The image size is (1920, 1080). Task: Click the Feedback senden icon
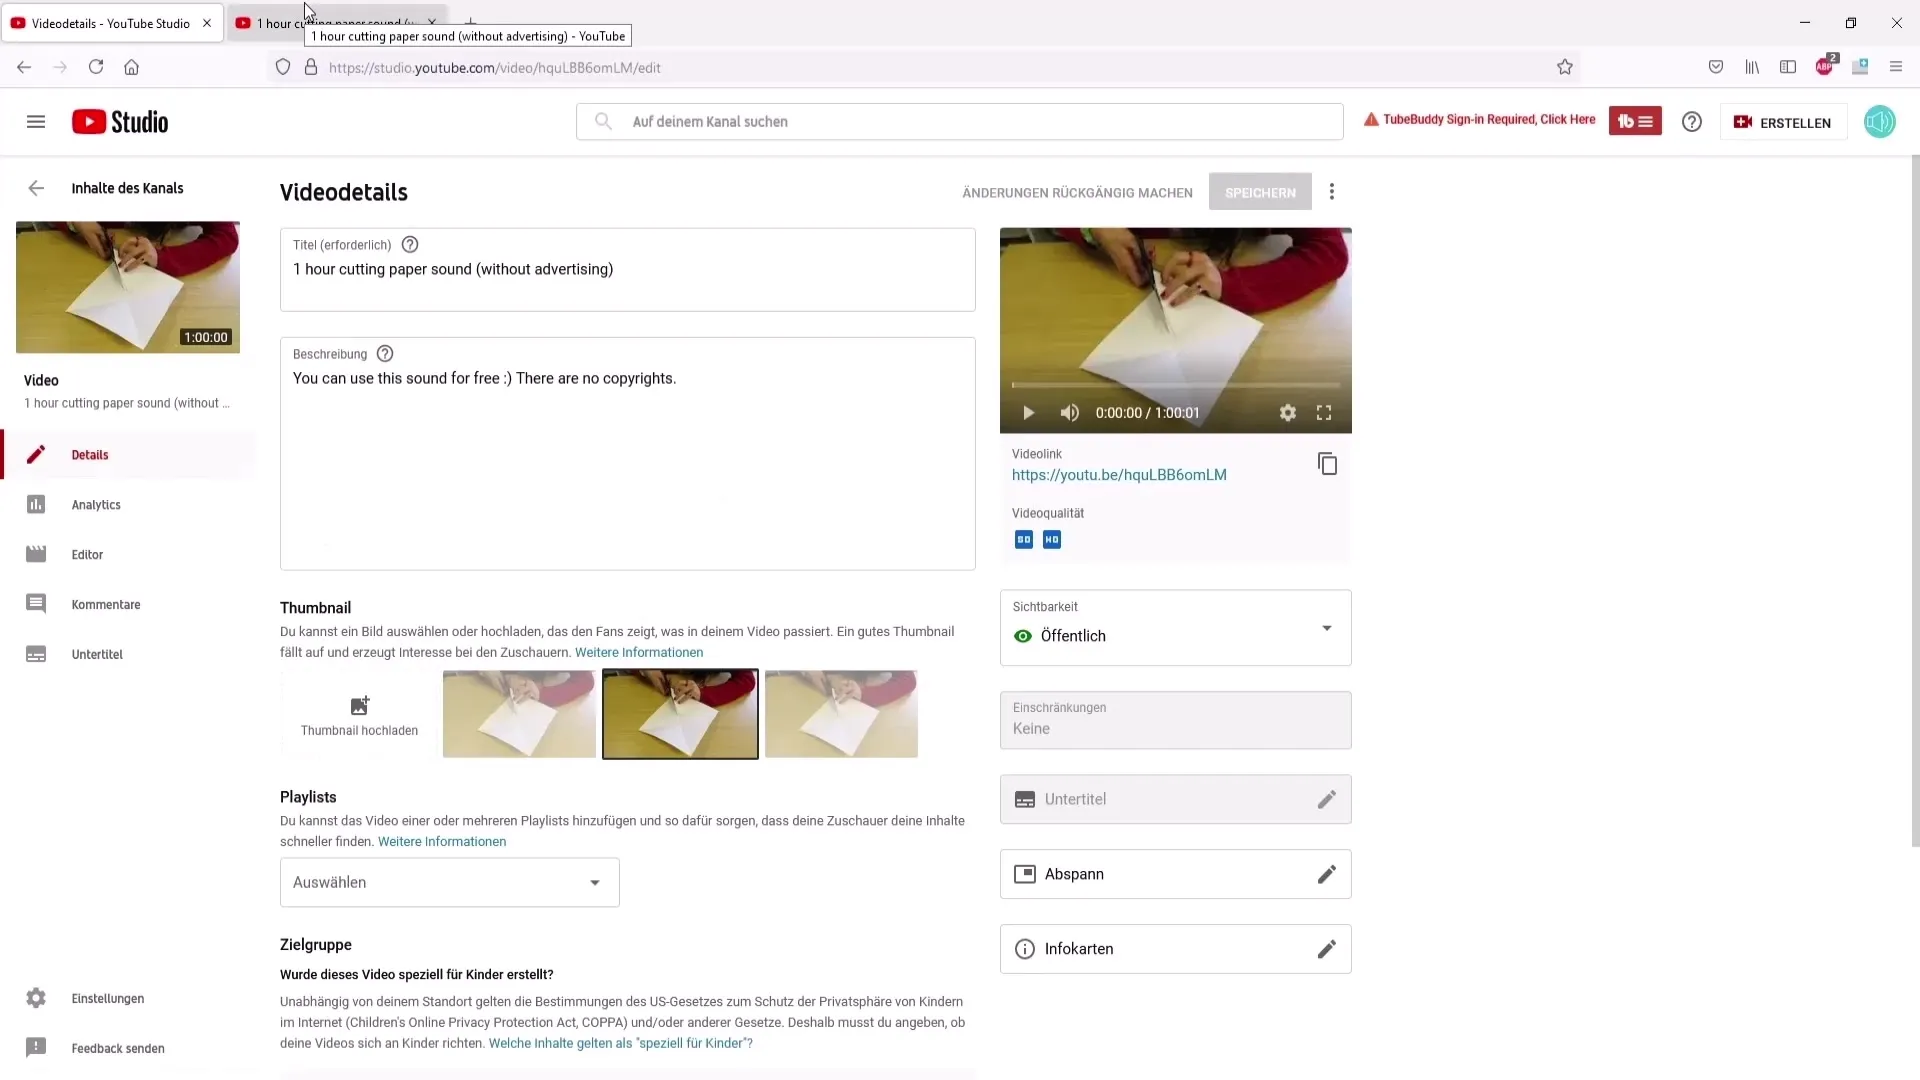point(36,1046)
